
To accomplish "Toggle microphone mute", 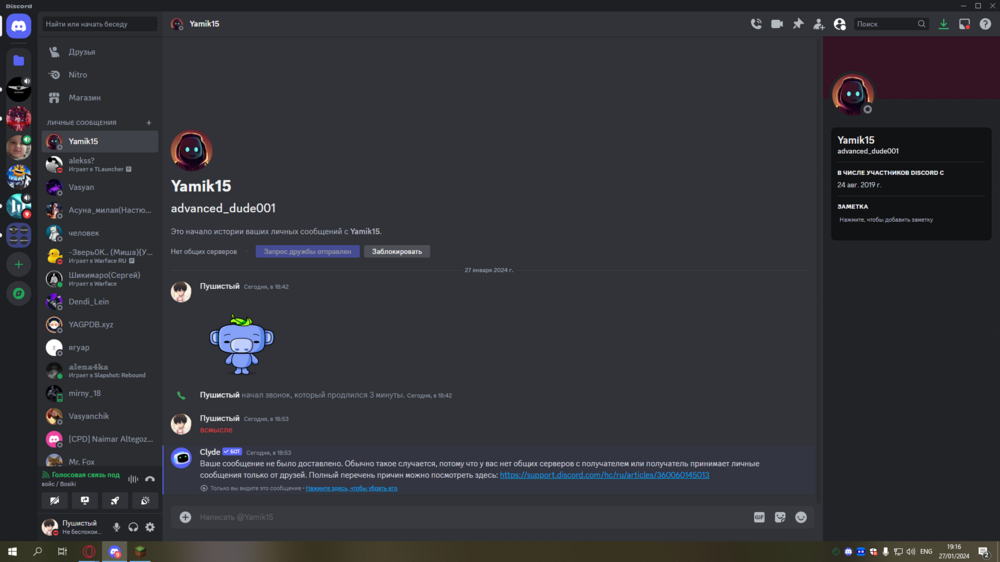I will pyautogui.click(x=116, y=527).
